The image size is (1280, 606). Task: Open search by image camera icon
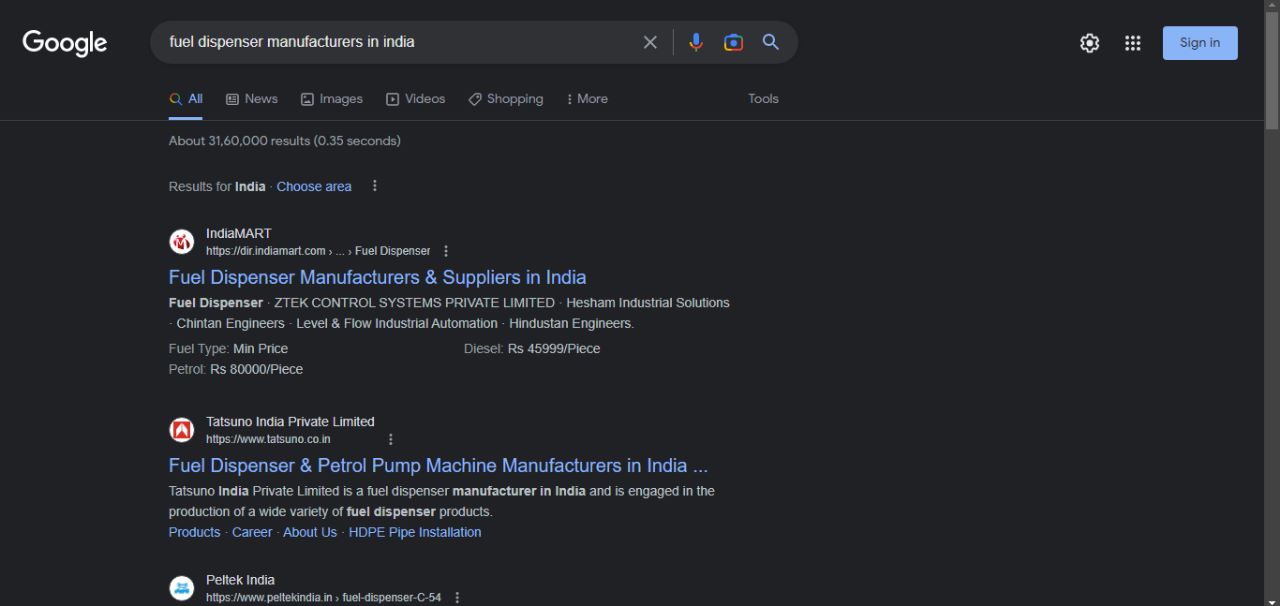[733, 42]
